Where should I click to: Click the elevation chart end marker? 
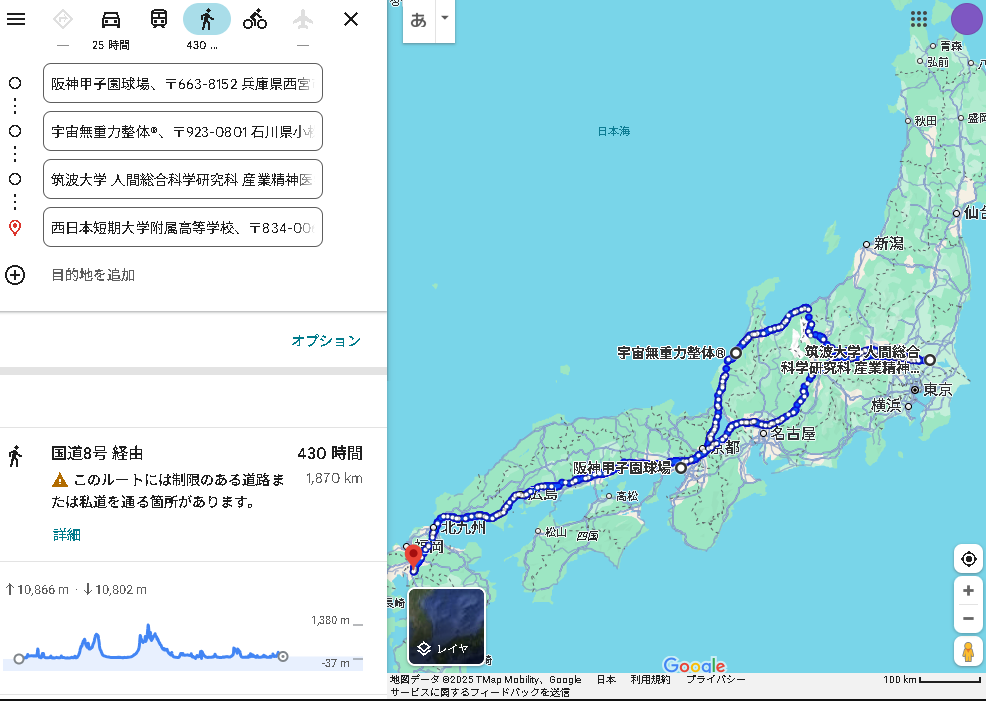(x=283, y=656)
